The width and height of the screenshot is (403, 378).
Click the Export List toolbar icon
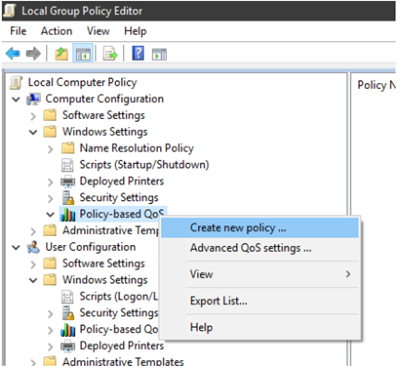[x=110, y=53]
